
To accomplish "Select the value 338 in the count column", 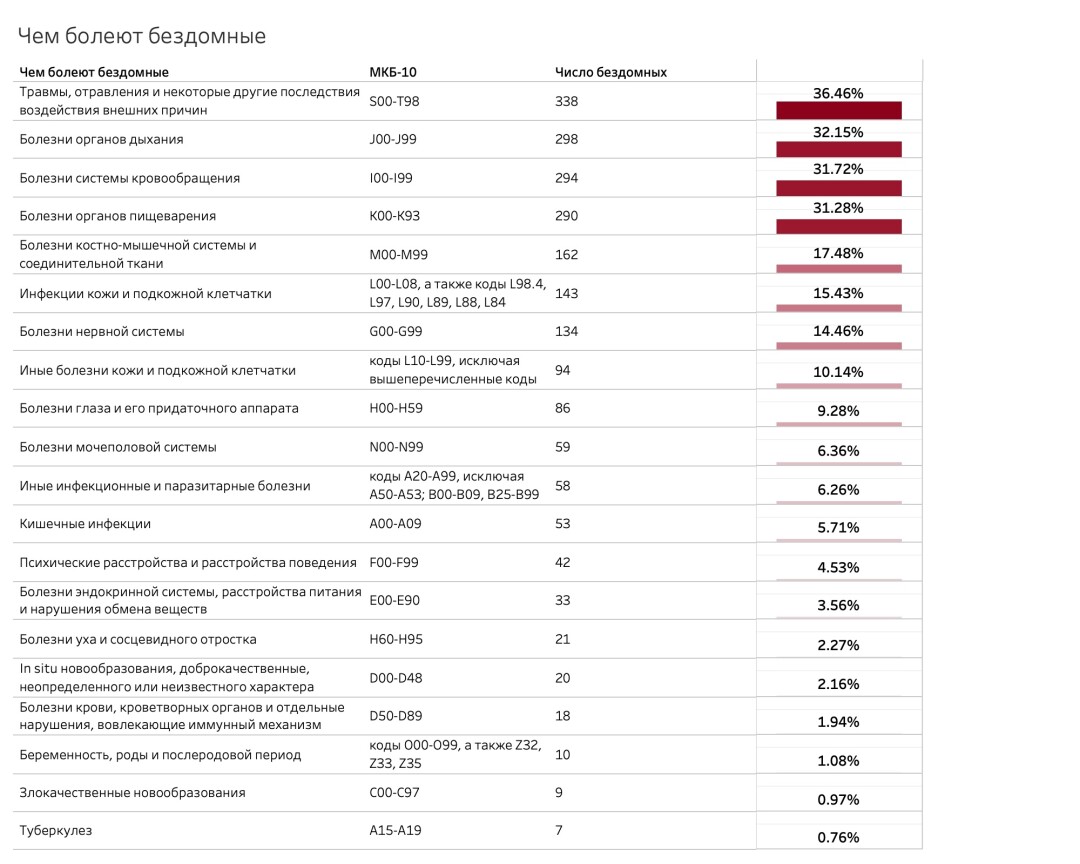I will pyautogui.click(x=566, y=101).
